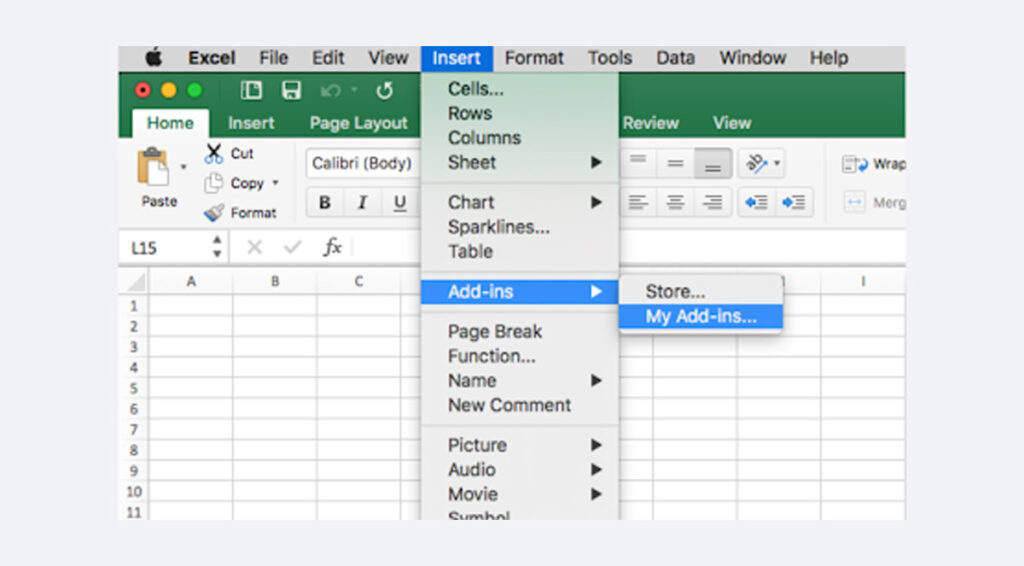Viewport: 1024px width, 566px height.
Task: Expand the Picture submenu
Action: point(520,445)
